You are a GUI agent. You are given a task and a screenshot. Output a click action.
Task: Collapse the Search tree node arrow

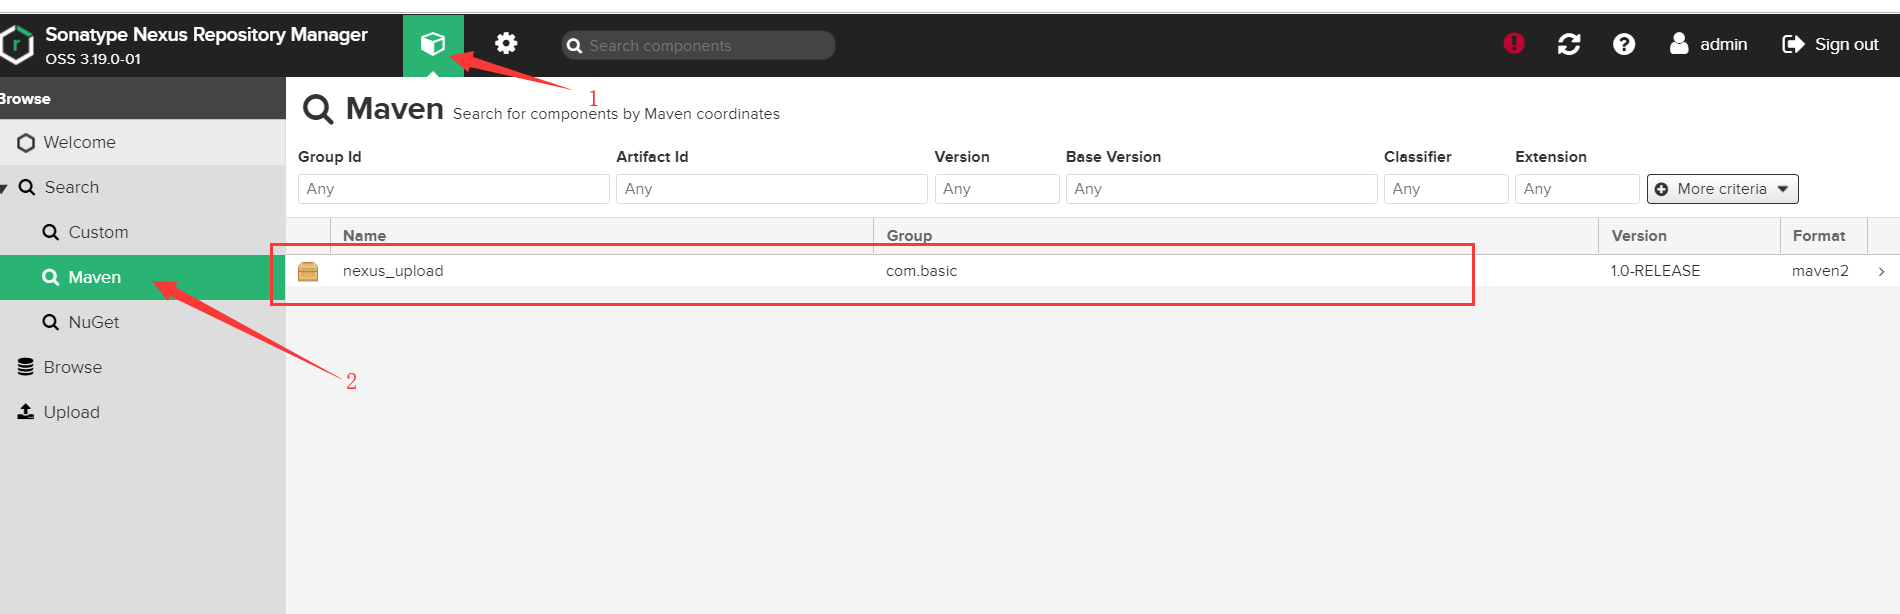[4, 188]
